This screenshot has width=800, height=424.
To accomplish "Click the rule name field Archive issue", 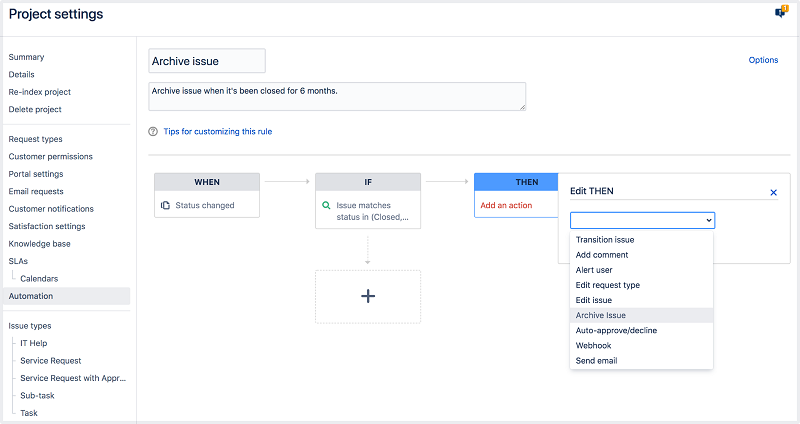I will 207,61.
